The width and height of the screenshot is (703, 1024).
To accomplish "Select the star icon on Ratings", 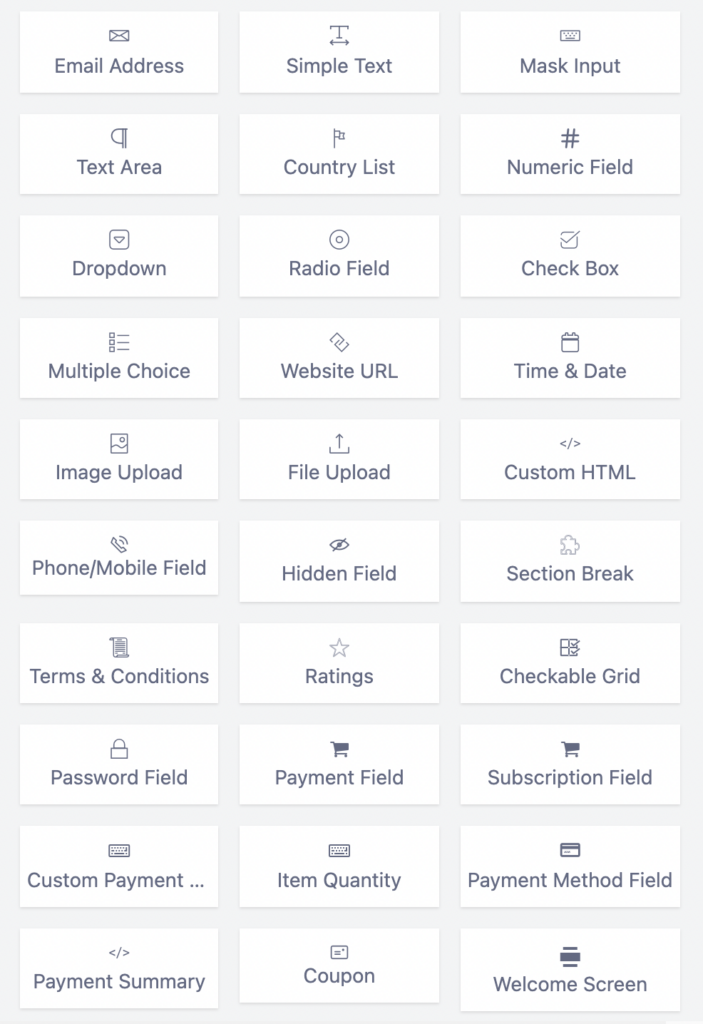I will coord(339,647).
